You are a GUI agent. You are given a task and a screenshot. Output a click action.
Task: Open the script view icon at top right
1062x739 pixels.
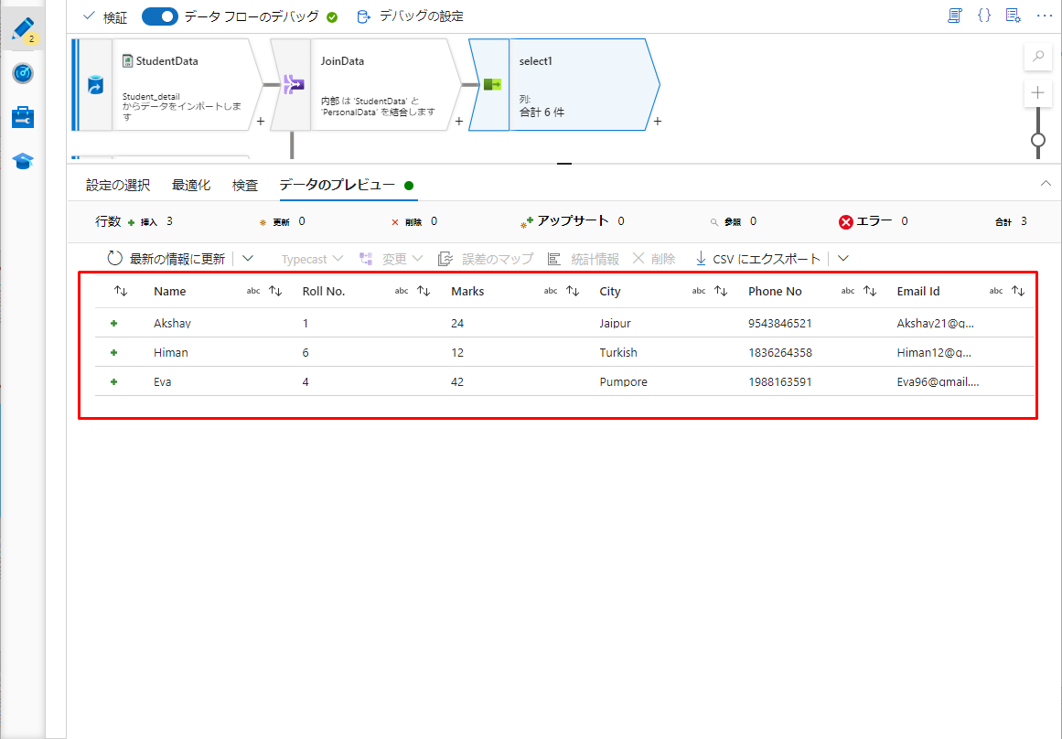[955, 16]
